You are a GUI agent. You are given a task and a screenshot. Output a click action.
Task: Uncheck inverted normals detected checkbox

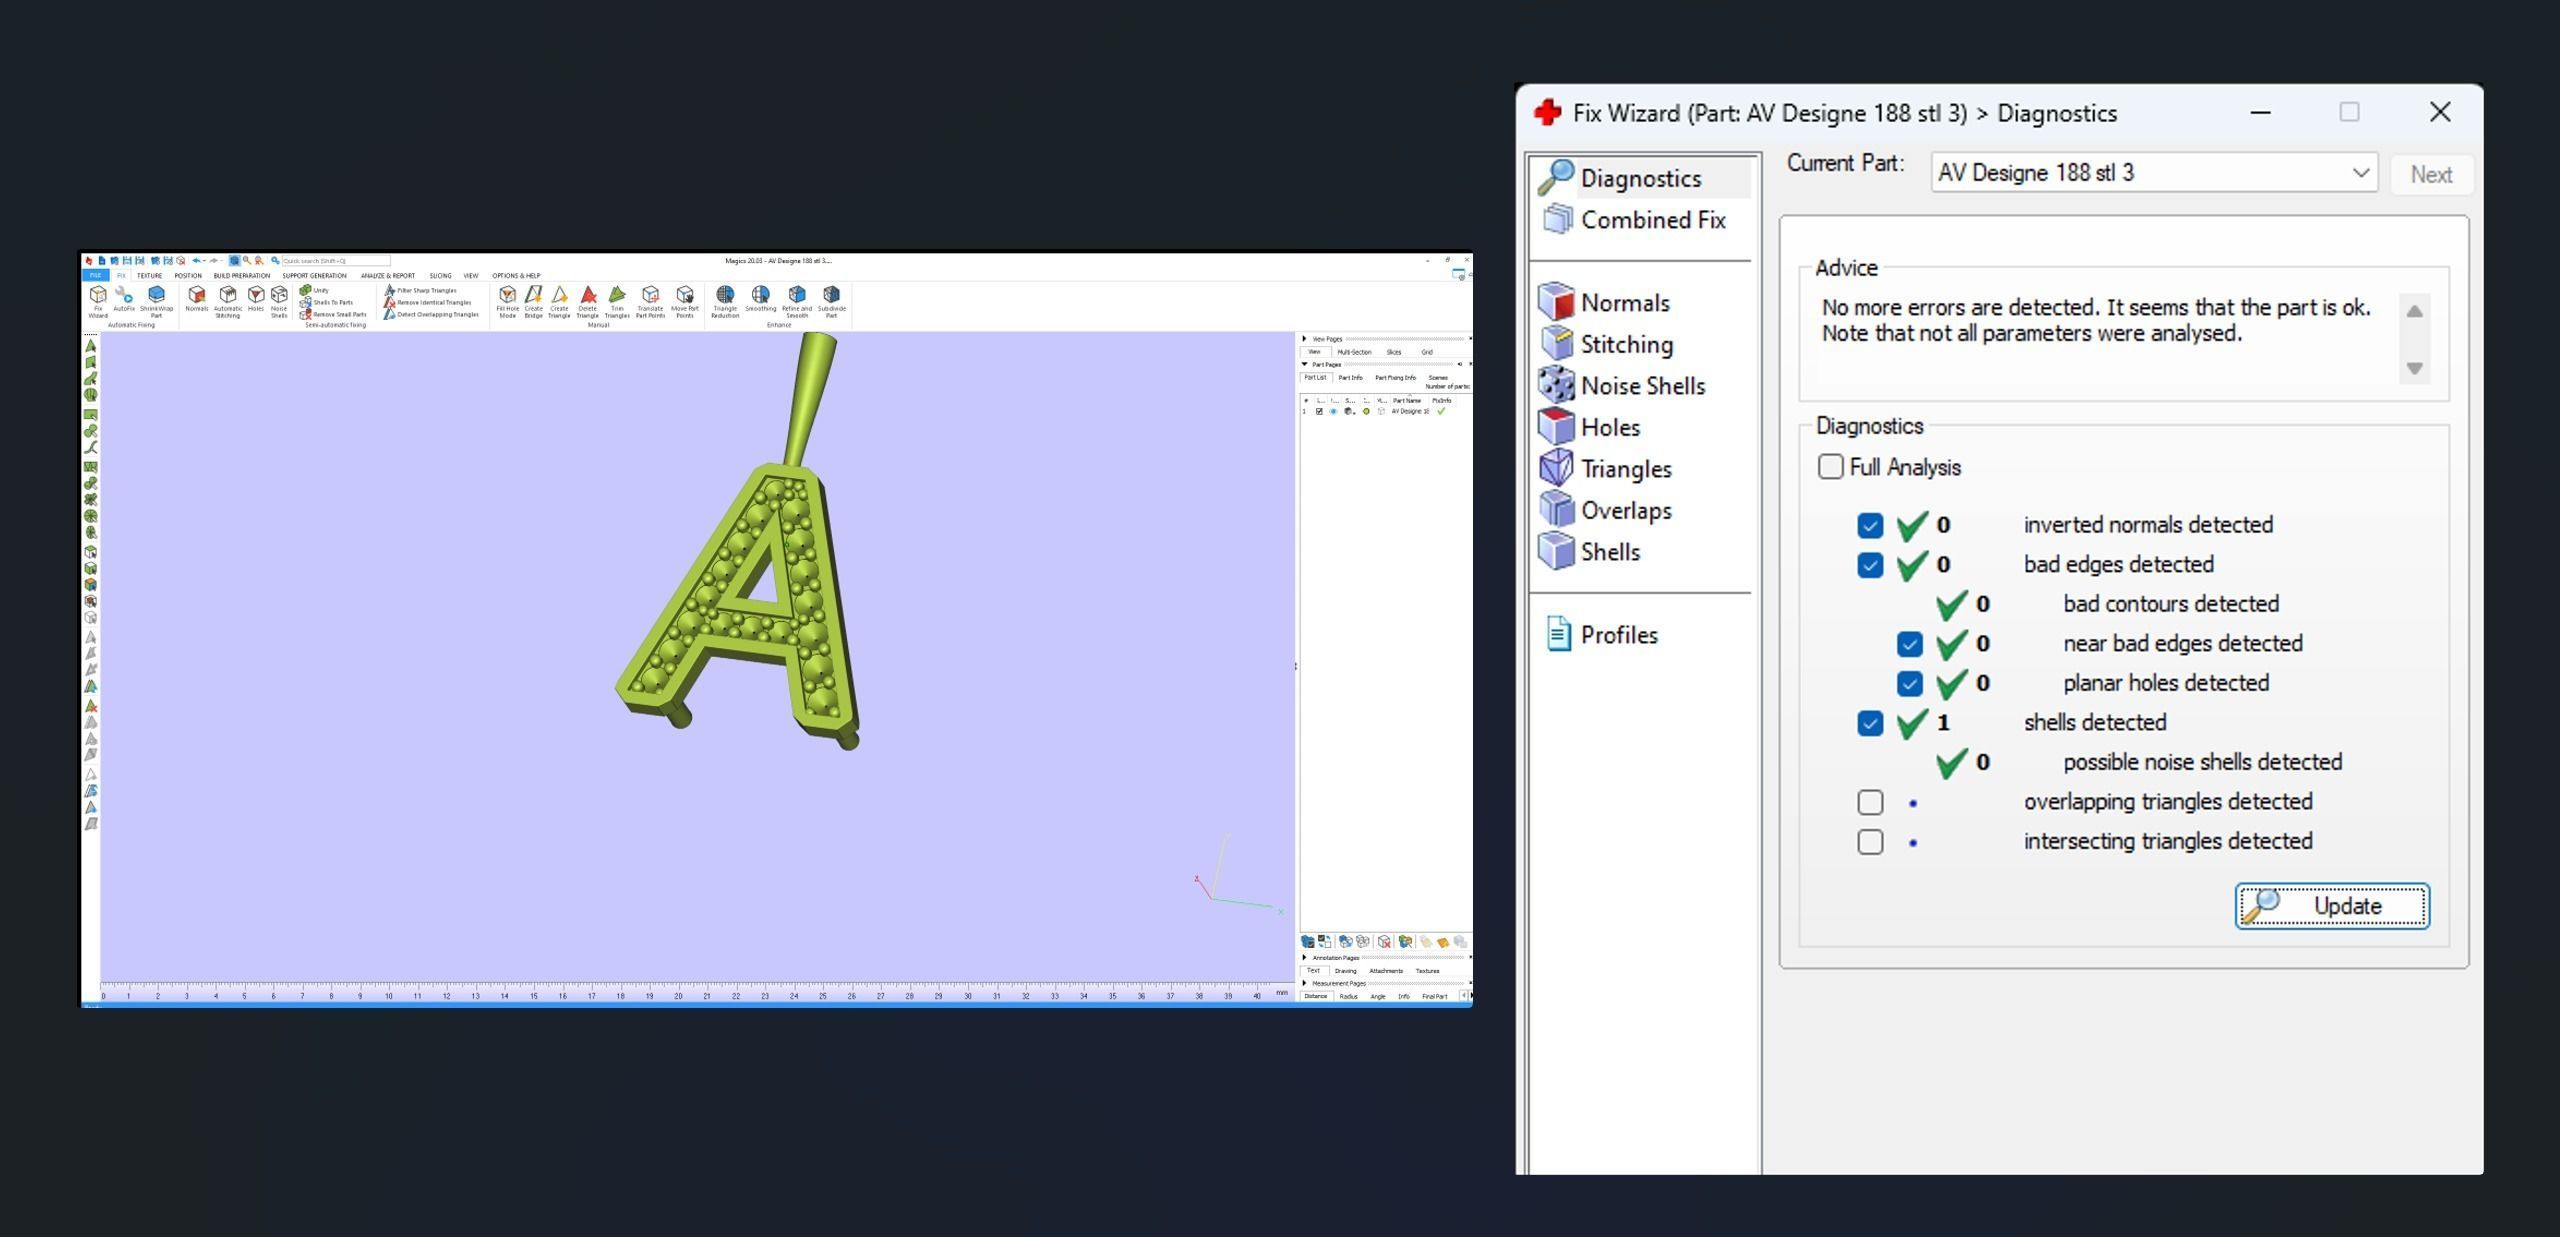[1870, 525]
